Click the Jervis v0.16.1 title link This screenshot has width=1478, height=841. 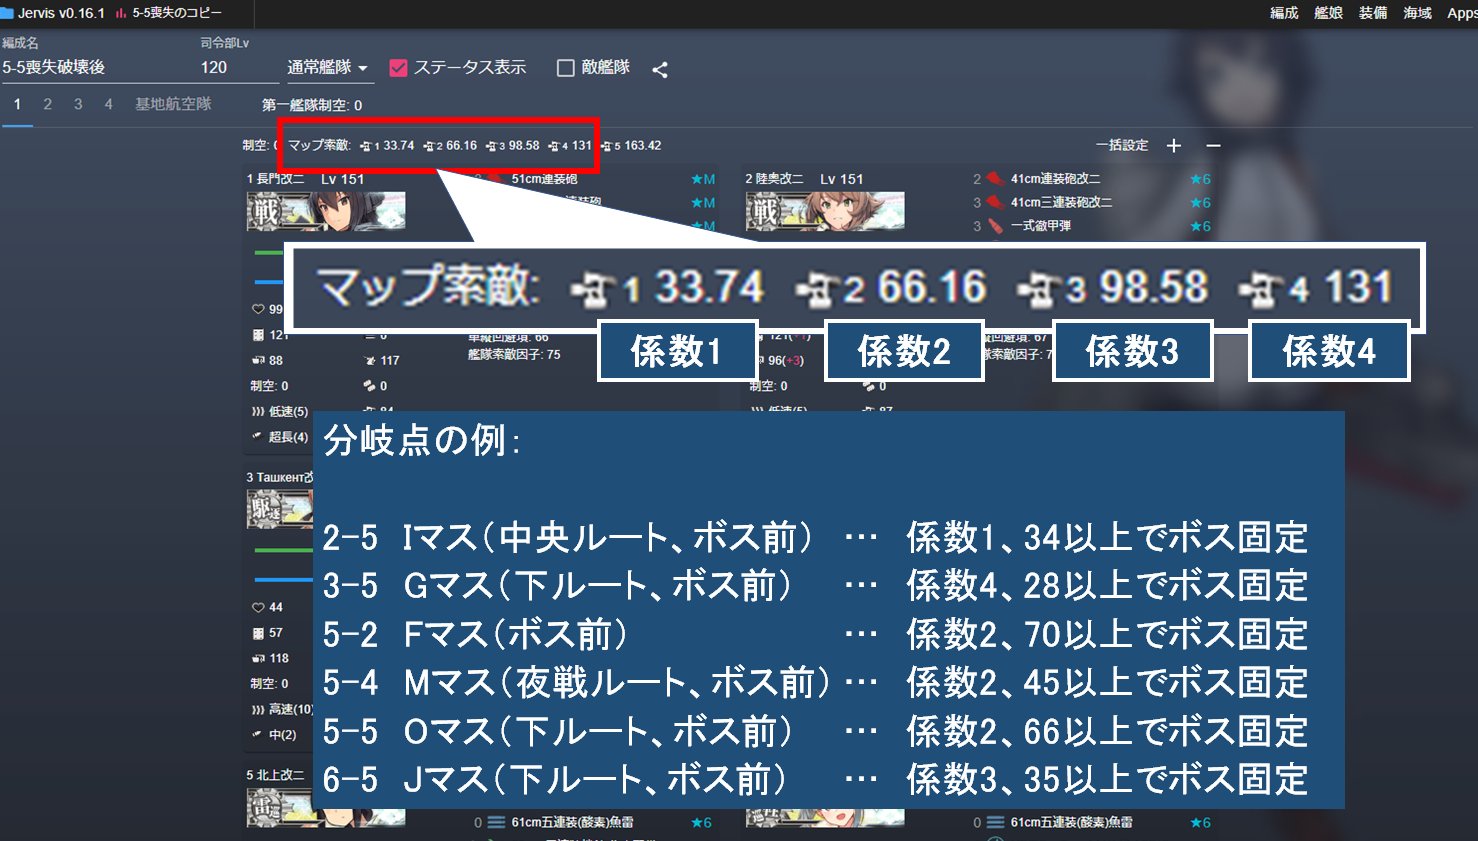[61, 13]
